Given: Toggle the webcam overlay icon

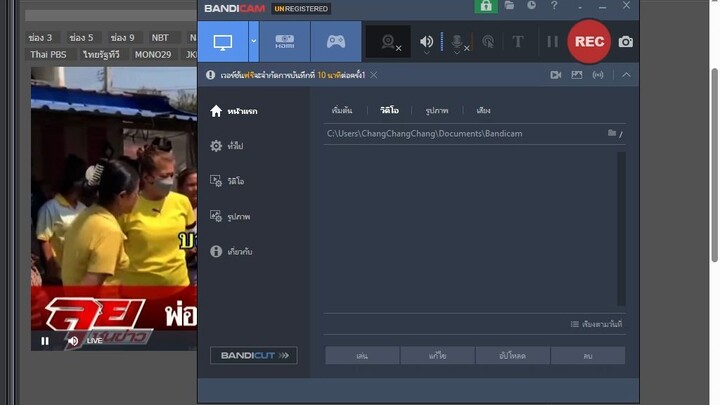Looking at the screenshot, I should tap(388, 42).
